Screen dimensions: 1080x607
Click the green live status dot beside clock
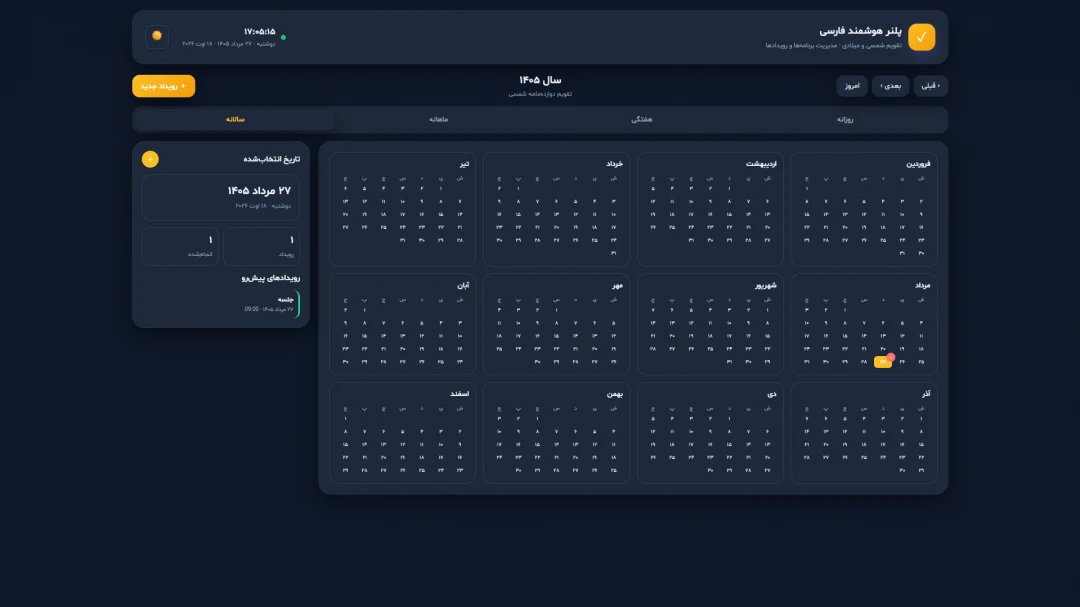(x=283, y=37)
